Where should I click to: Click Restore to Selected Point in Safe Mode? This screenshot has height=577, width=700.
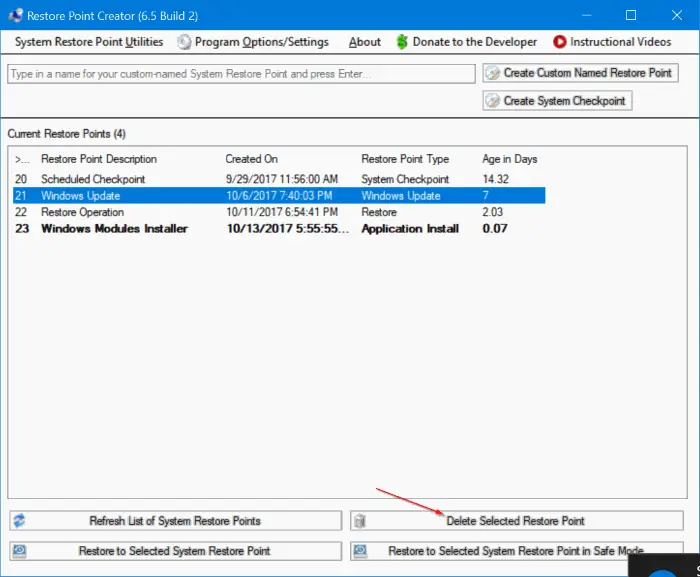(517, 551)
